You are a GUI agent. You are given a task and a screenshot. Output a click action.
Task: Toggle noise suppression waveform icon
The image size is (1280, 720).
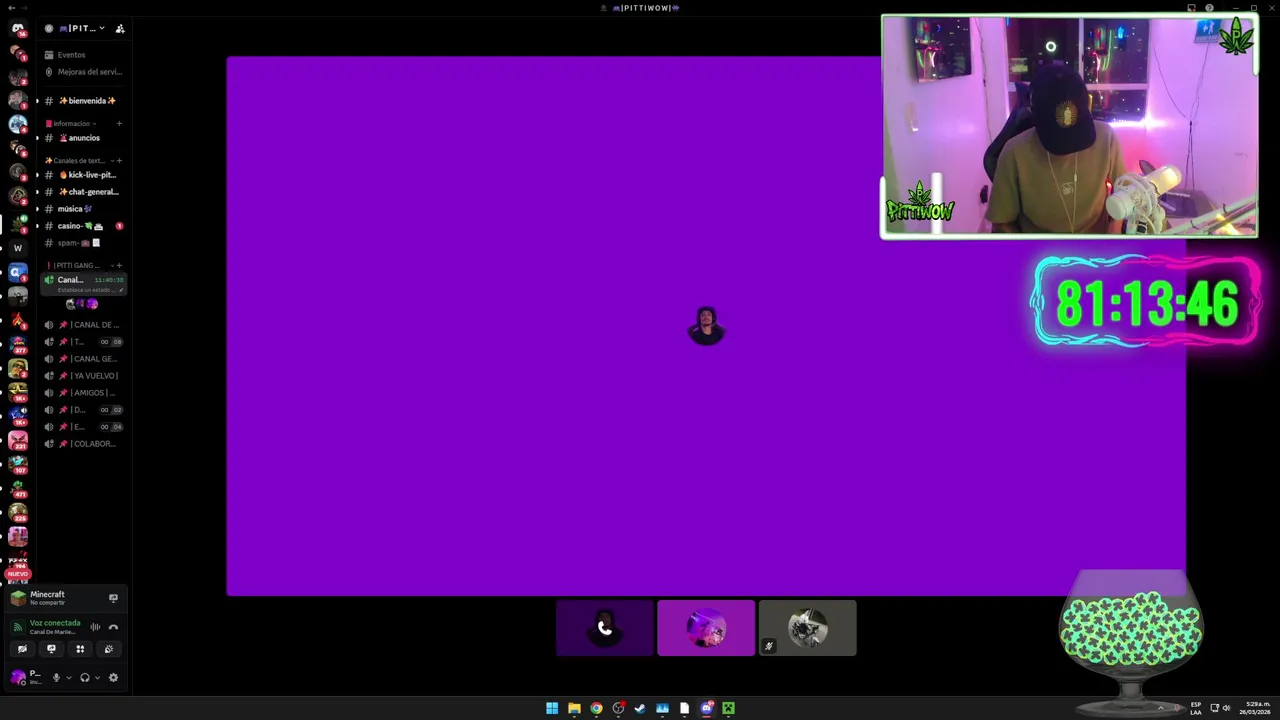[95, 627]
